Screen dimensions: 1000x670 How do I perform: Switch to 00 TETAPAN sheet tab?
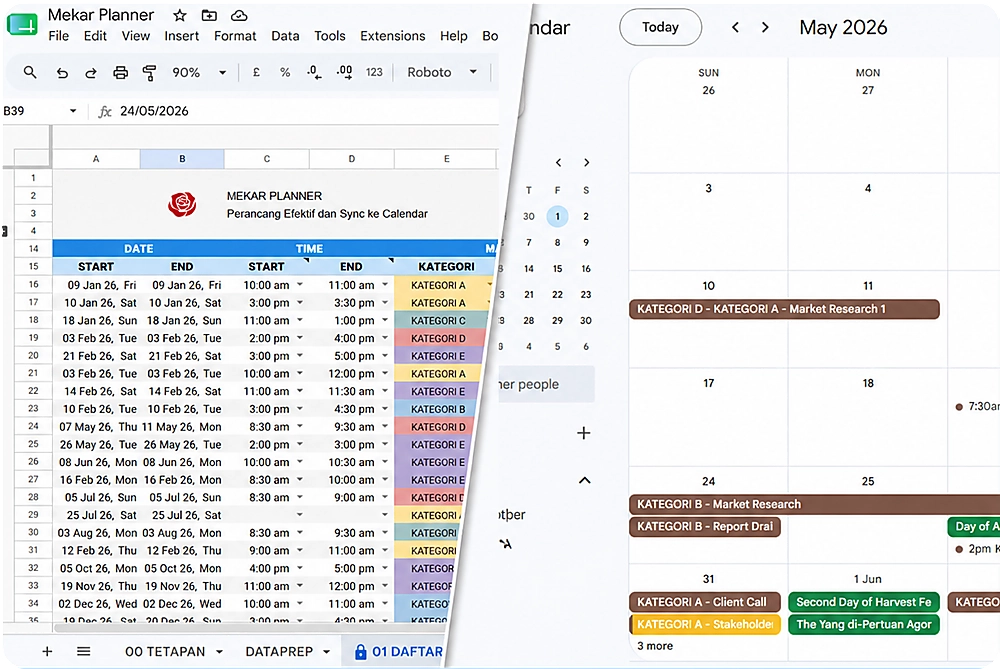165,652
